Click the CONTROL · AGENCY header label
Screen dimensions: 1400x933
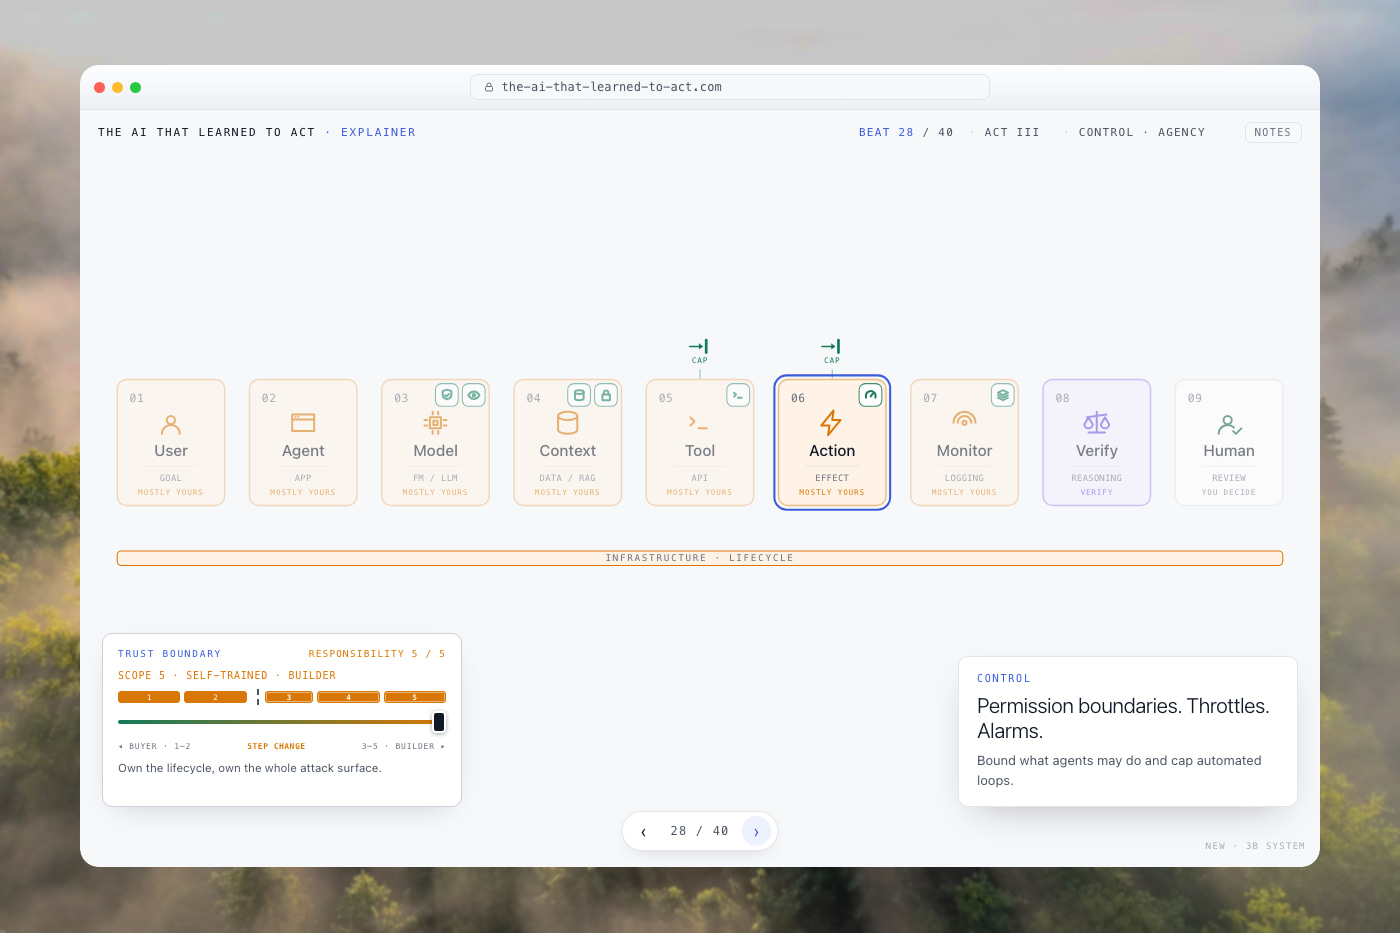1142,132
